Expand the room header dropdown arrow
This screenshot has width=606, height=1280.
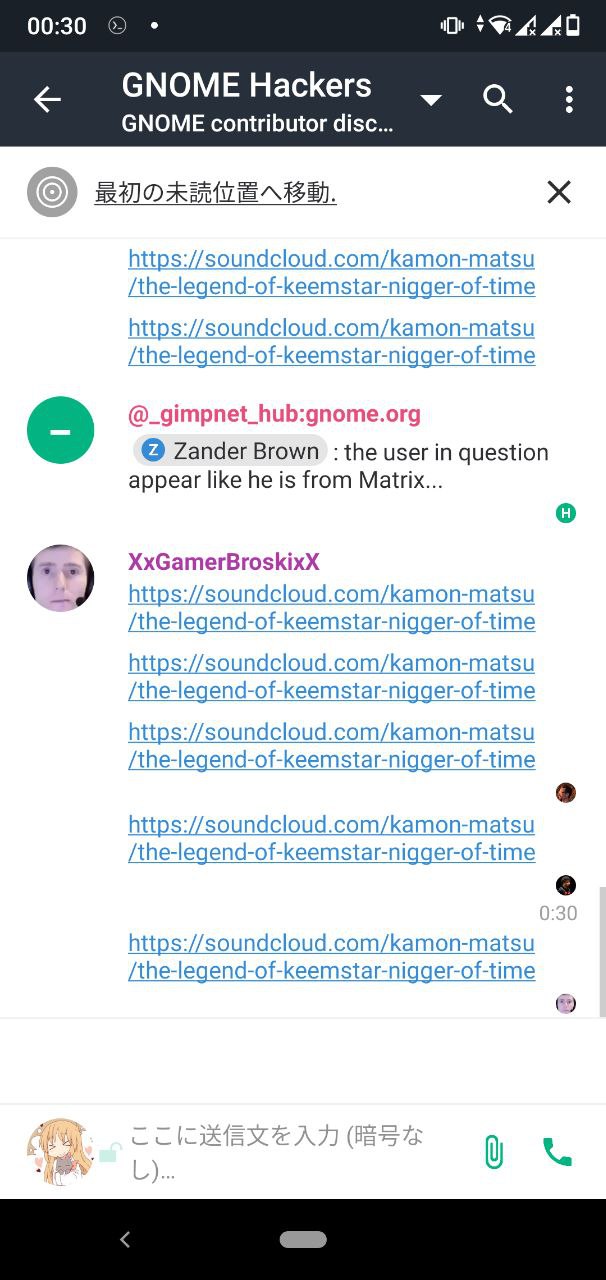pyautogui.click(x=431, y=100)
